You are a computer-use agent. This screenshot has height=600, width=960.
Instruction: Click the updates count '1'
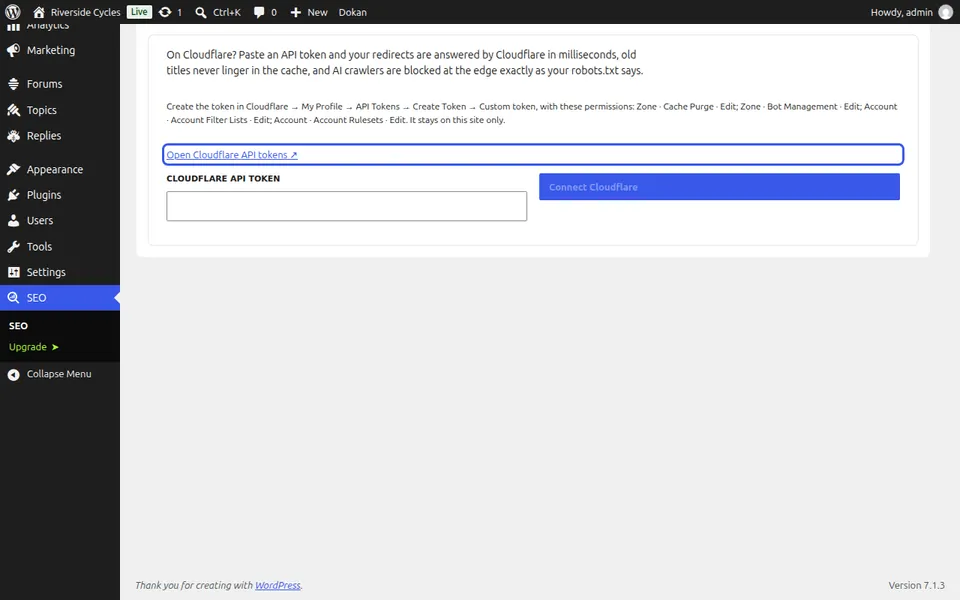179,12
